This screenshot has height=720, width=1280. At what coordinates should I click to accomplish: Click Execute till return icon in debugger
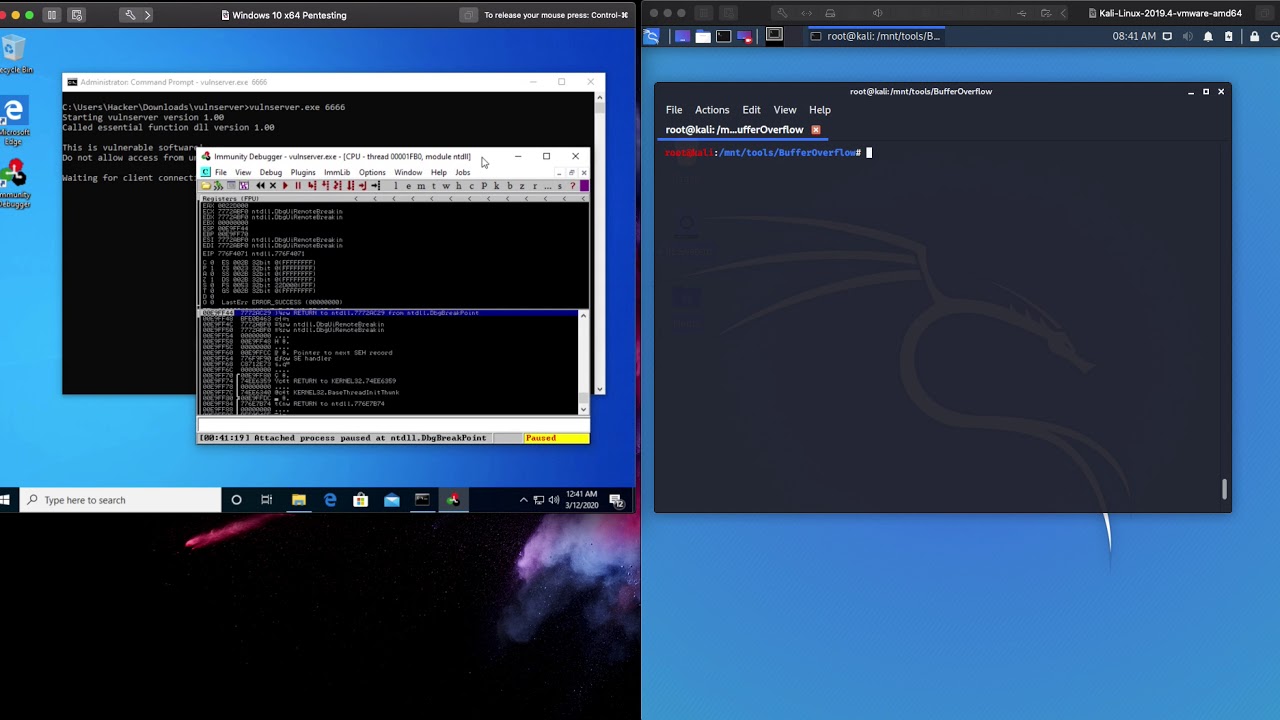coord(362,186)
